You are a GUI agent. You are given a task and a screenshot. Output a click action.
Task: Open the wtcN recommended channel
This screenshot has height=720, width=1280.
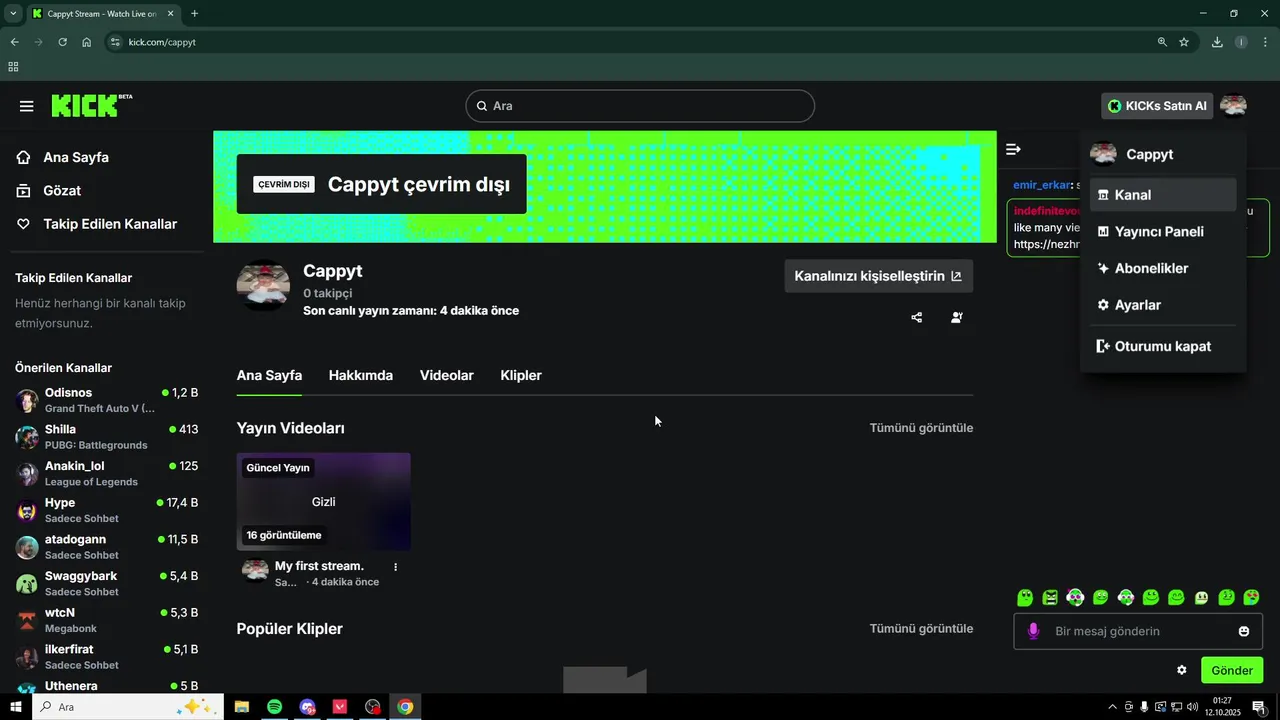[x=107, y=620]
